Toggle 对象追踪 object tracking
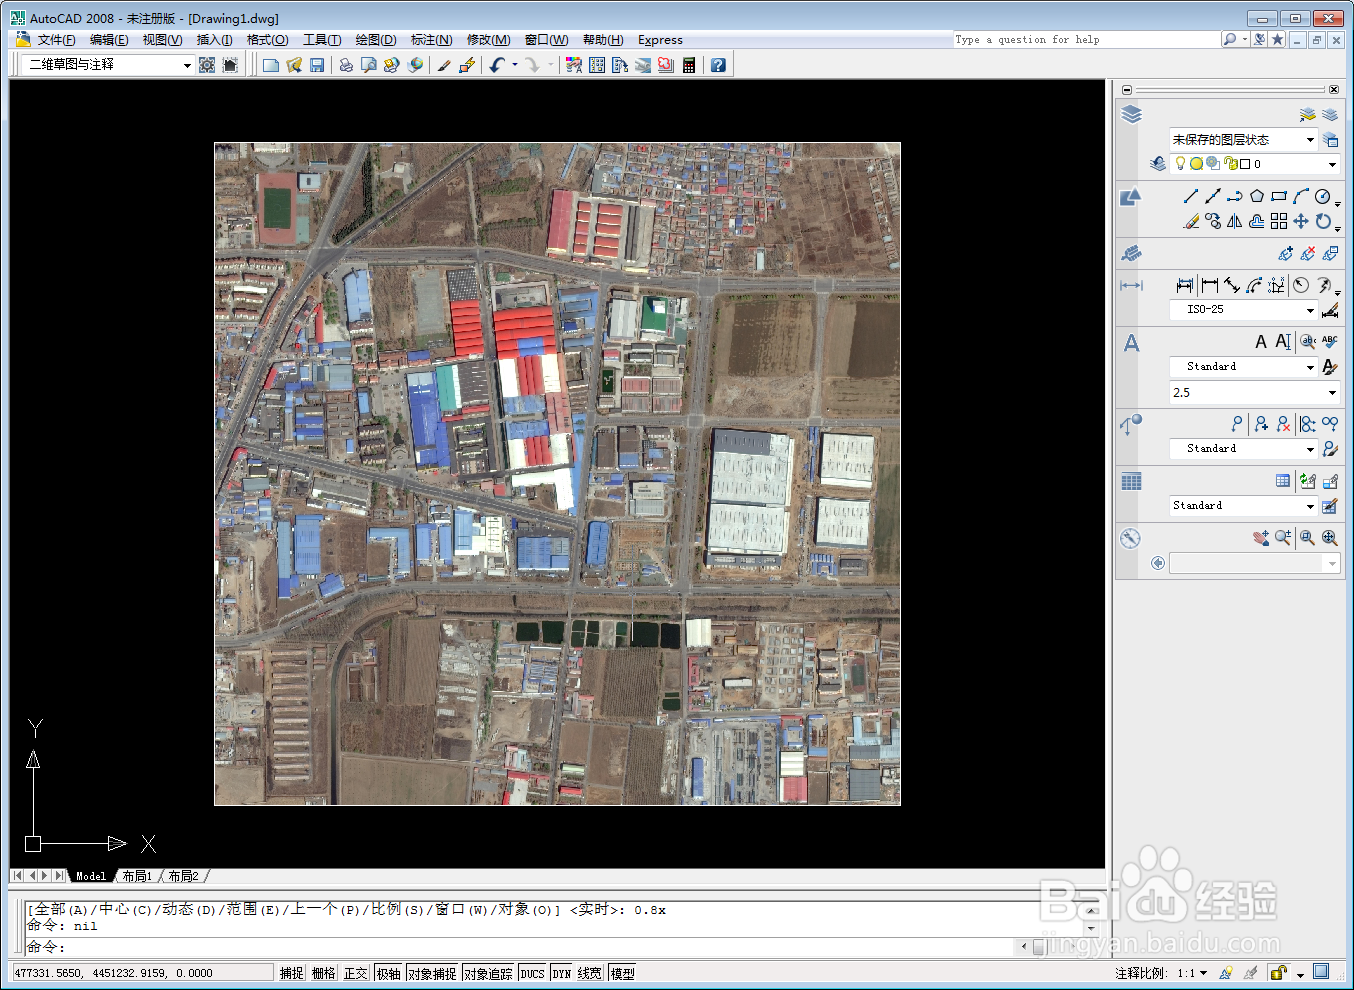The width and height of the screenshot is (1354, 990). [488, 973]
